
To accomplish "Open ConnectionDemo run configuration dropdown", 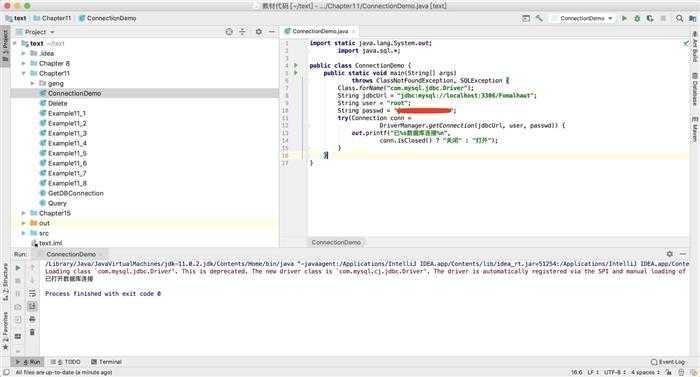I will click(x=583, y=18).
